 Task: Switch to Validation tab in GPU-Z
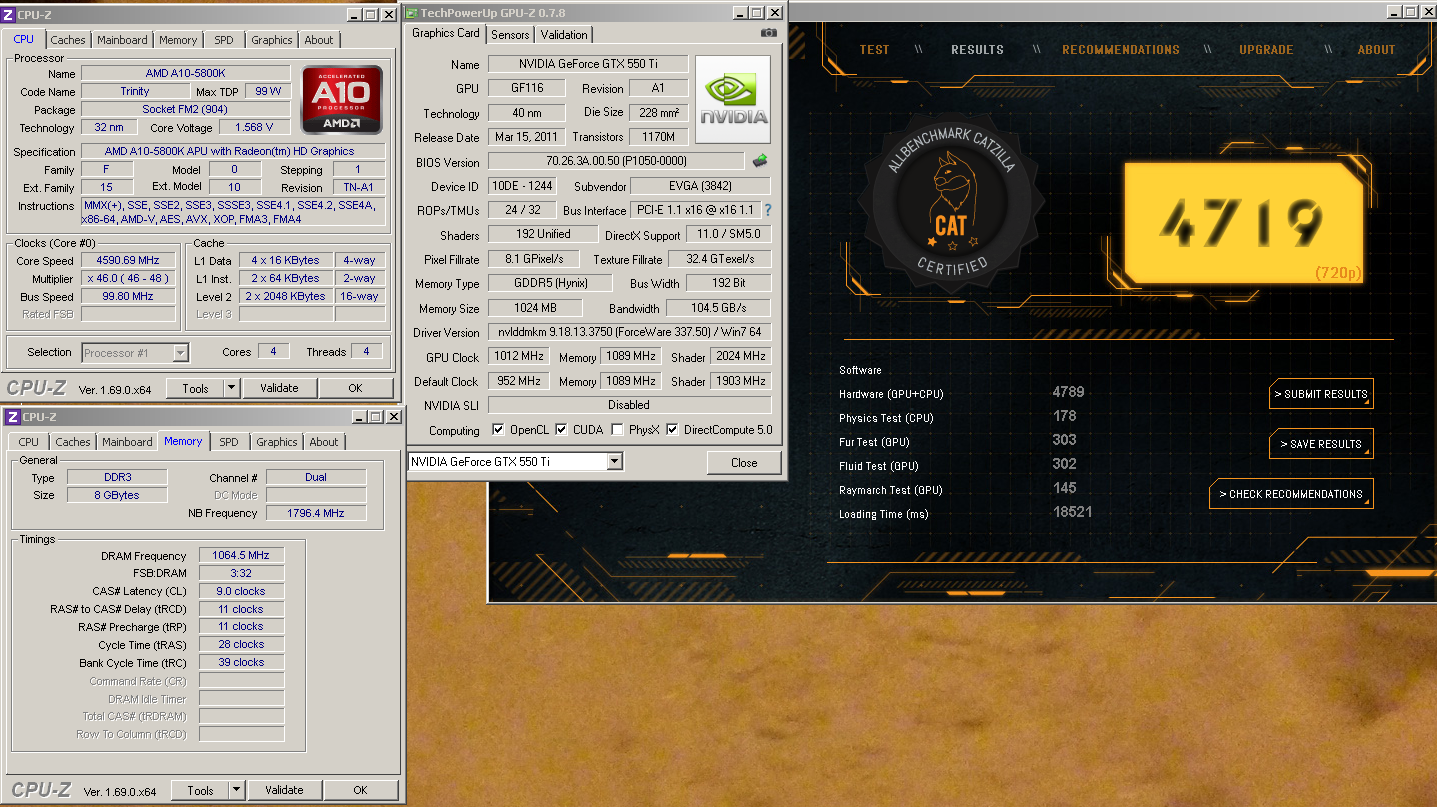564,34
